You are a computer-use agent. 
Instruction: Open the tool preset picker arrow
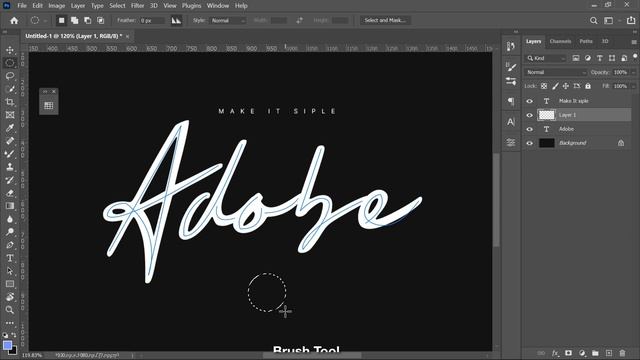tap(45, 20)
